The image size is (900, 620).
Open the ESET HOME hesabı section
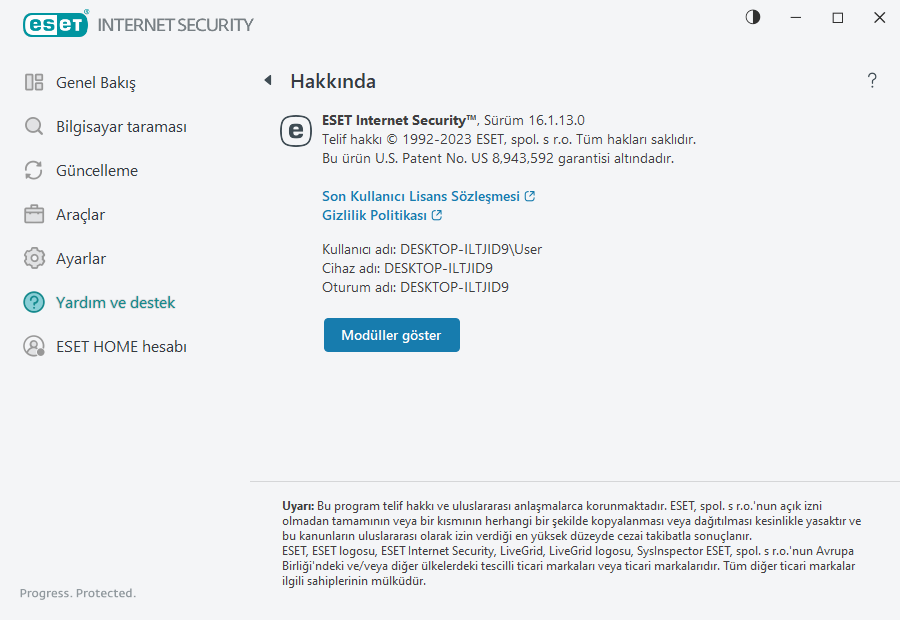[121, 347]
